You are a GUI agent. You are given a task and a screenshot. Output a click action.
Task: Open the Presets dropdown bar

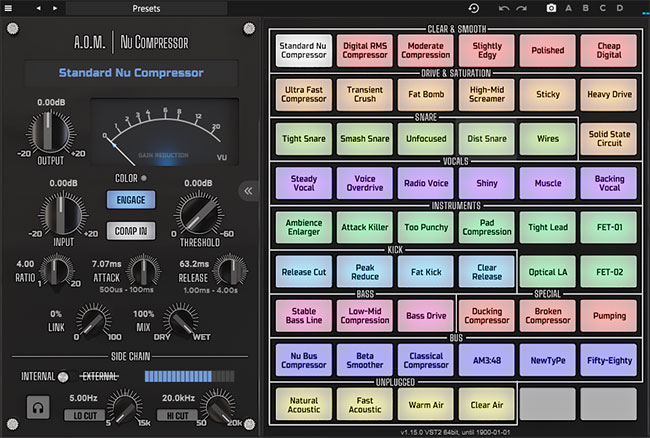pyautogui.click(x=146, y=8)
